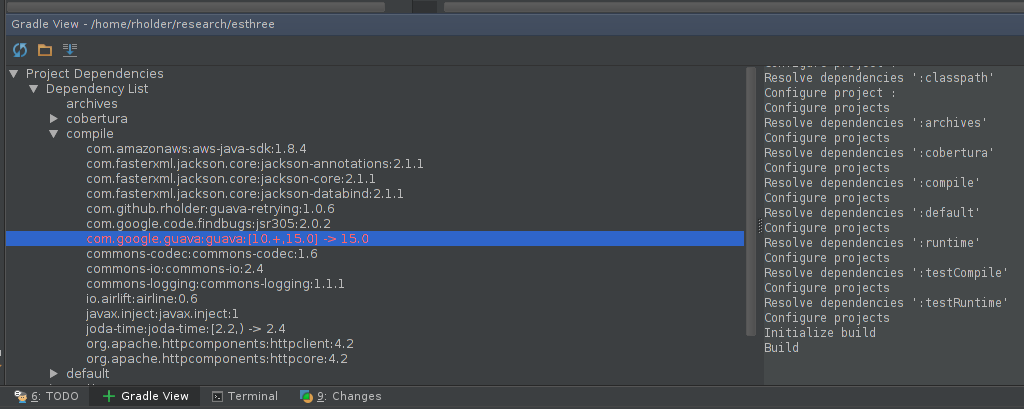Click the Terminal tab icon
1024x409 pixels.
click(x=218, y=396)
